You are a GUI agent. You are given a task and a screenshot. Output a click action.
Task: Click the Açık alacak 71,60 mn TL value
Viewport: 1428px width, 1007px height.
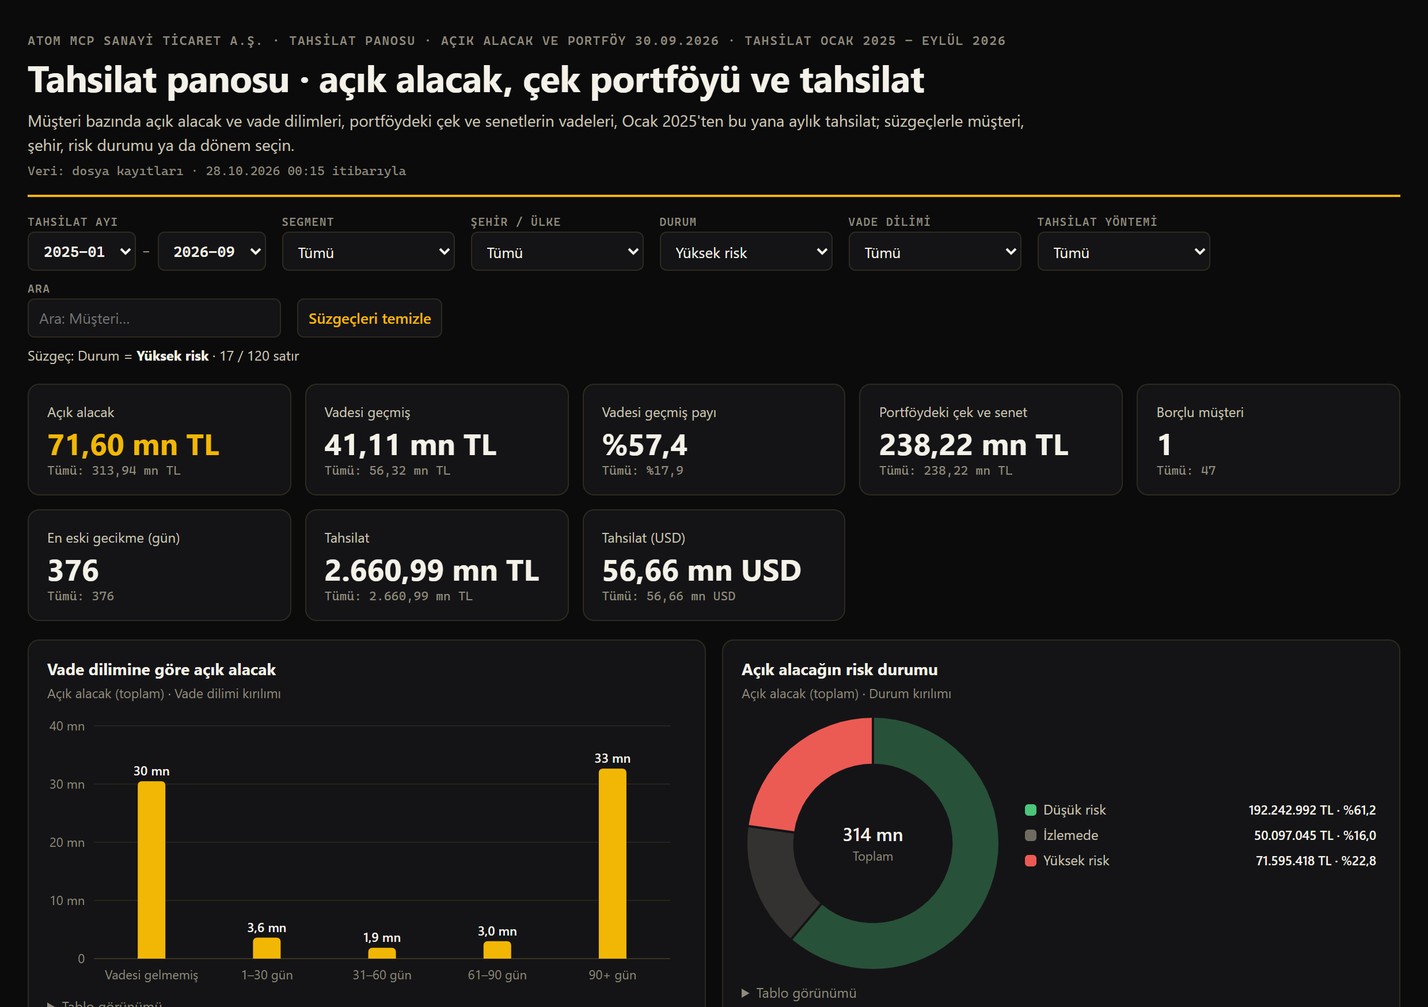(133, 445)
